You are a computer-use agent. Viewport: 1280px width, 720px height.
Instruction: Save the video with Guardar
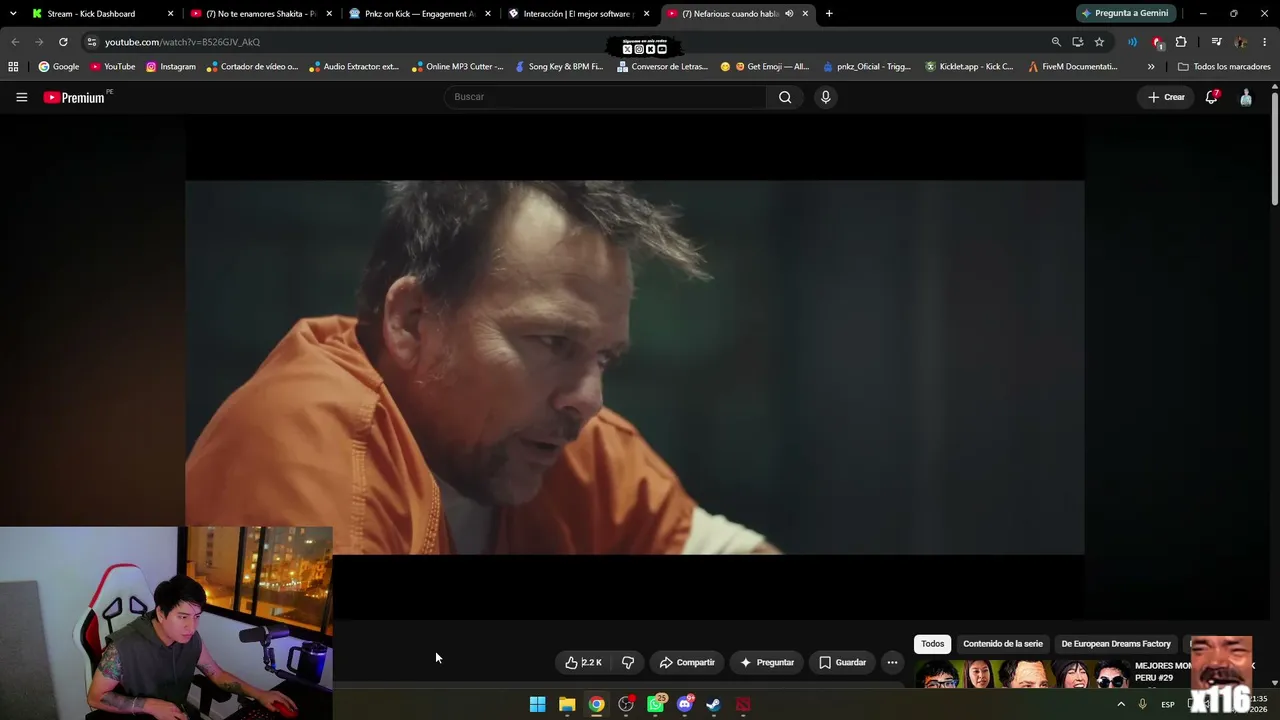pyautogui.click(x=842, y=662)
